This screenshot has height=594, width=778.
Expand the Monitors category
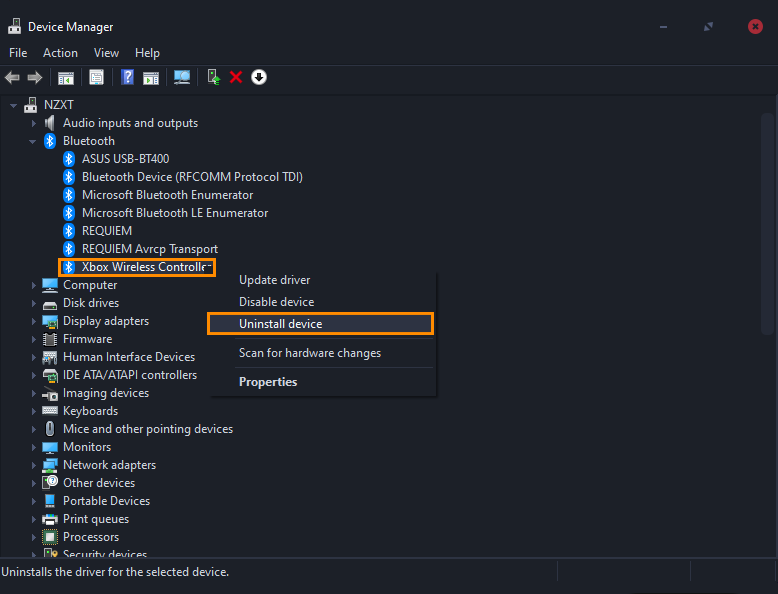(x=34, y=447)
